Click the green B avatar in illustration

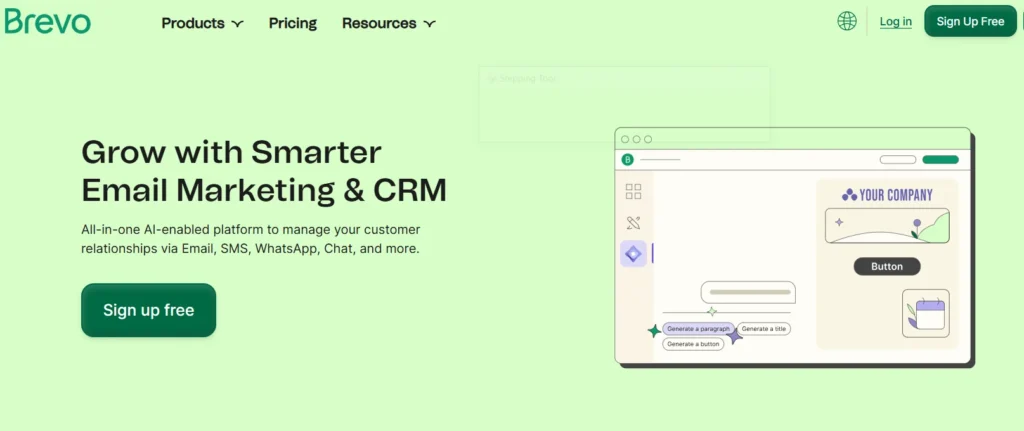click(x=627, y=159)
